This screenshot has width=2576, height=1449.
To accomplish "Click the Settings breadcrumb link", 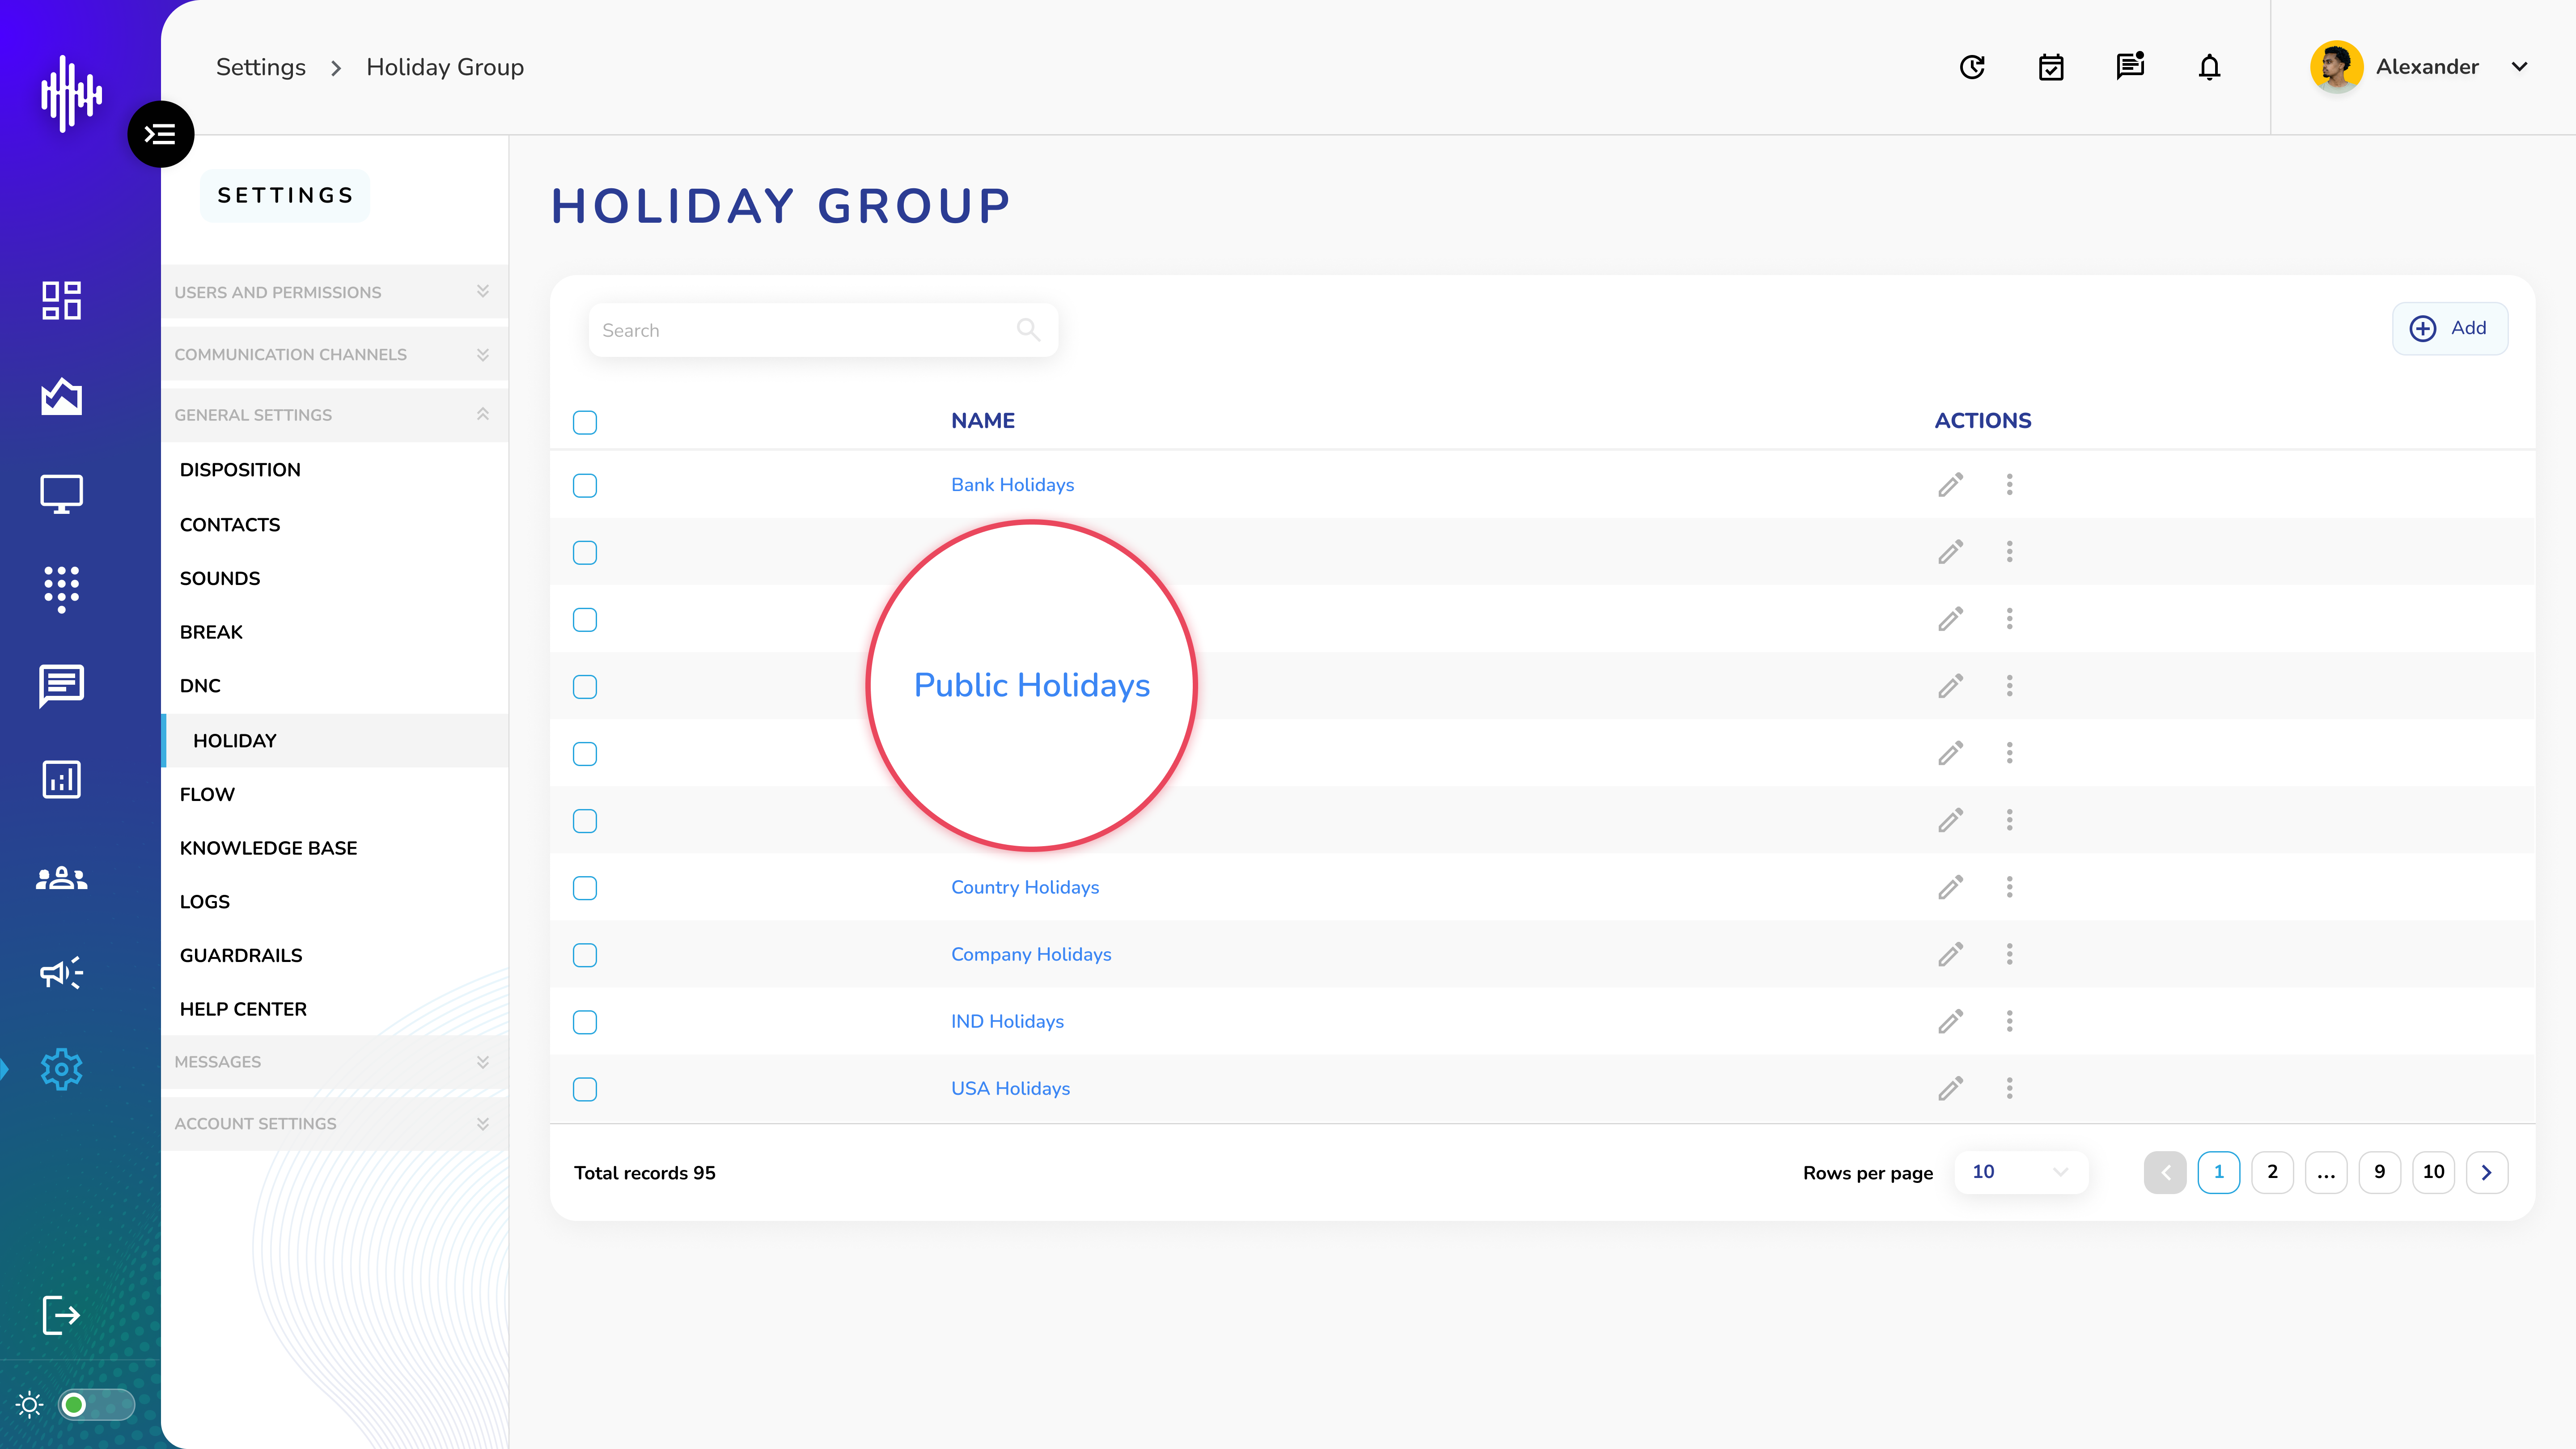I will (261, 67).
